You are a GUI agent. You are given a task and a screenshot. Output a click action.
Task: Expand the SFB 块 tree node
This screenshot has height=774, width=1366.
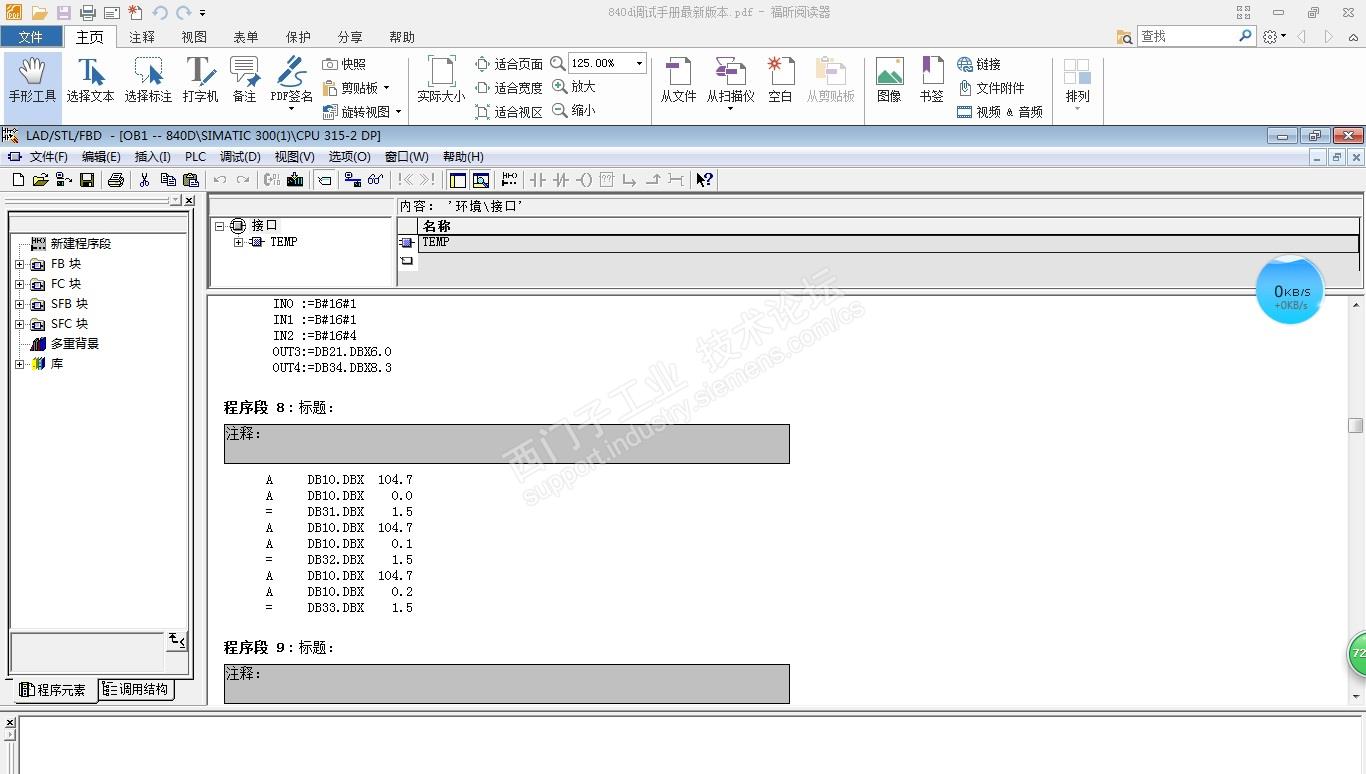click(x=19, y=304)
